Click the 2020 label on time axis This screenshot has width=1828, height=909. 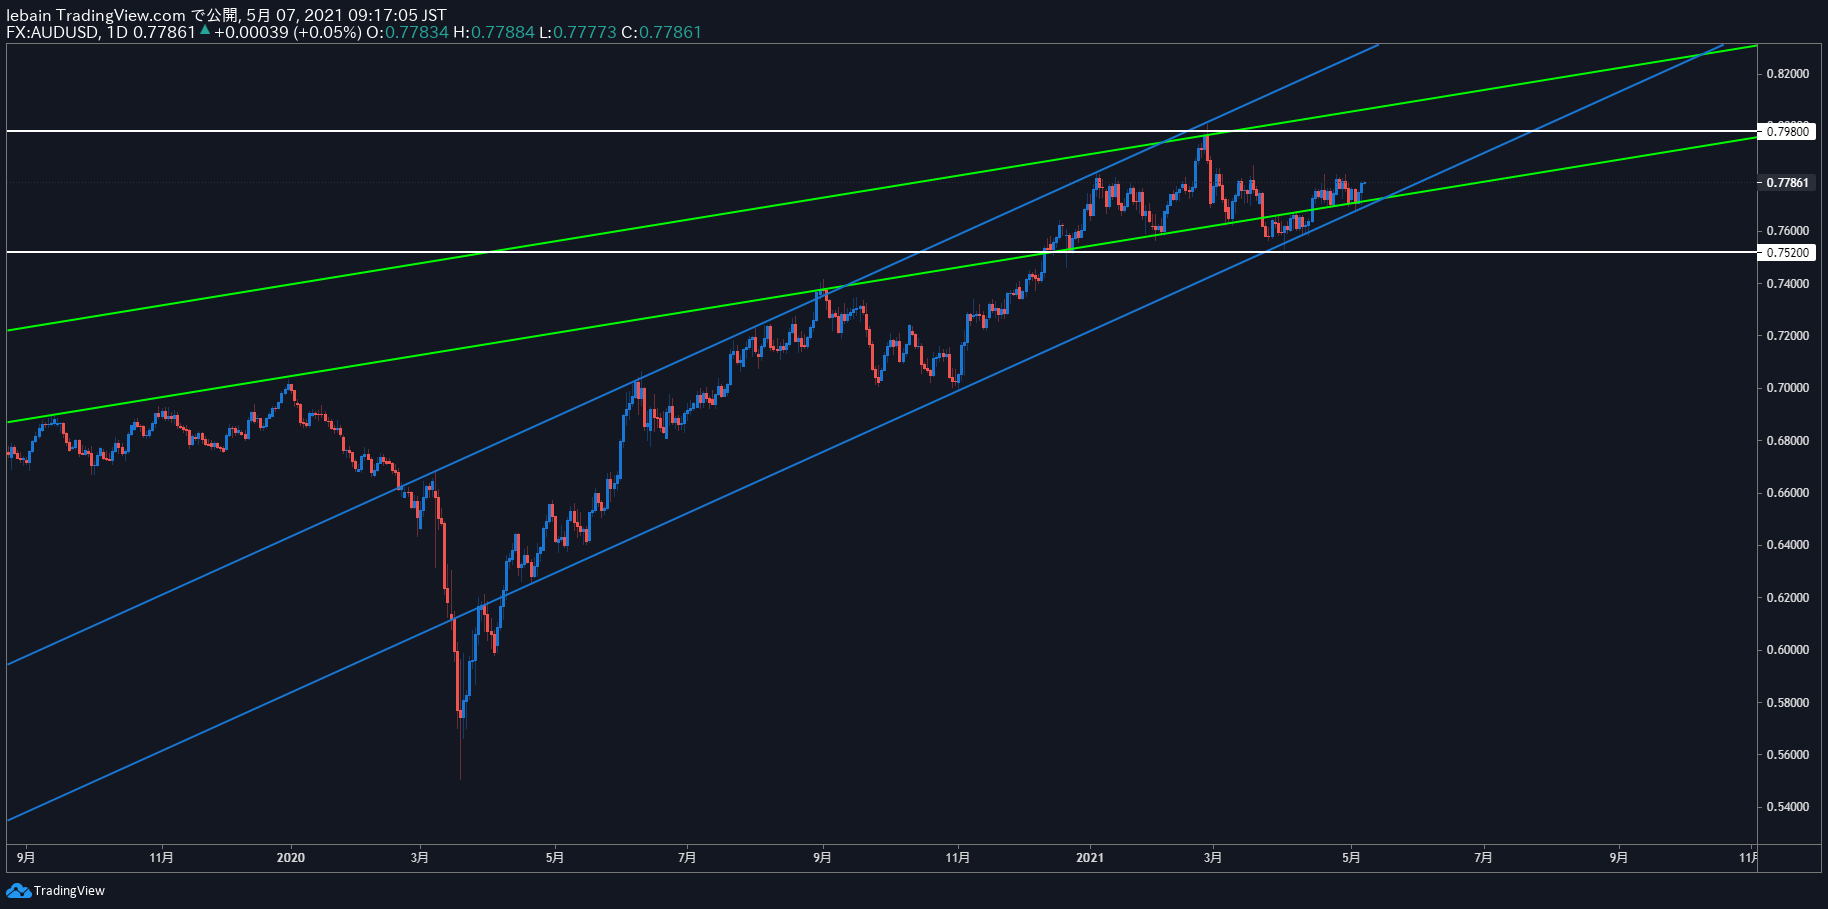[x=291, y=857]
